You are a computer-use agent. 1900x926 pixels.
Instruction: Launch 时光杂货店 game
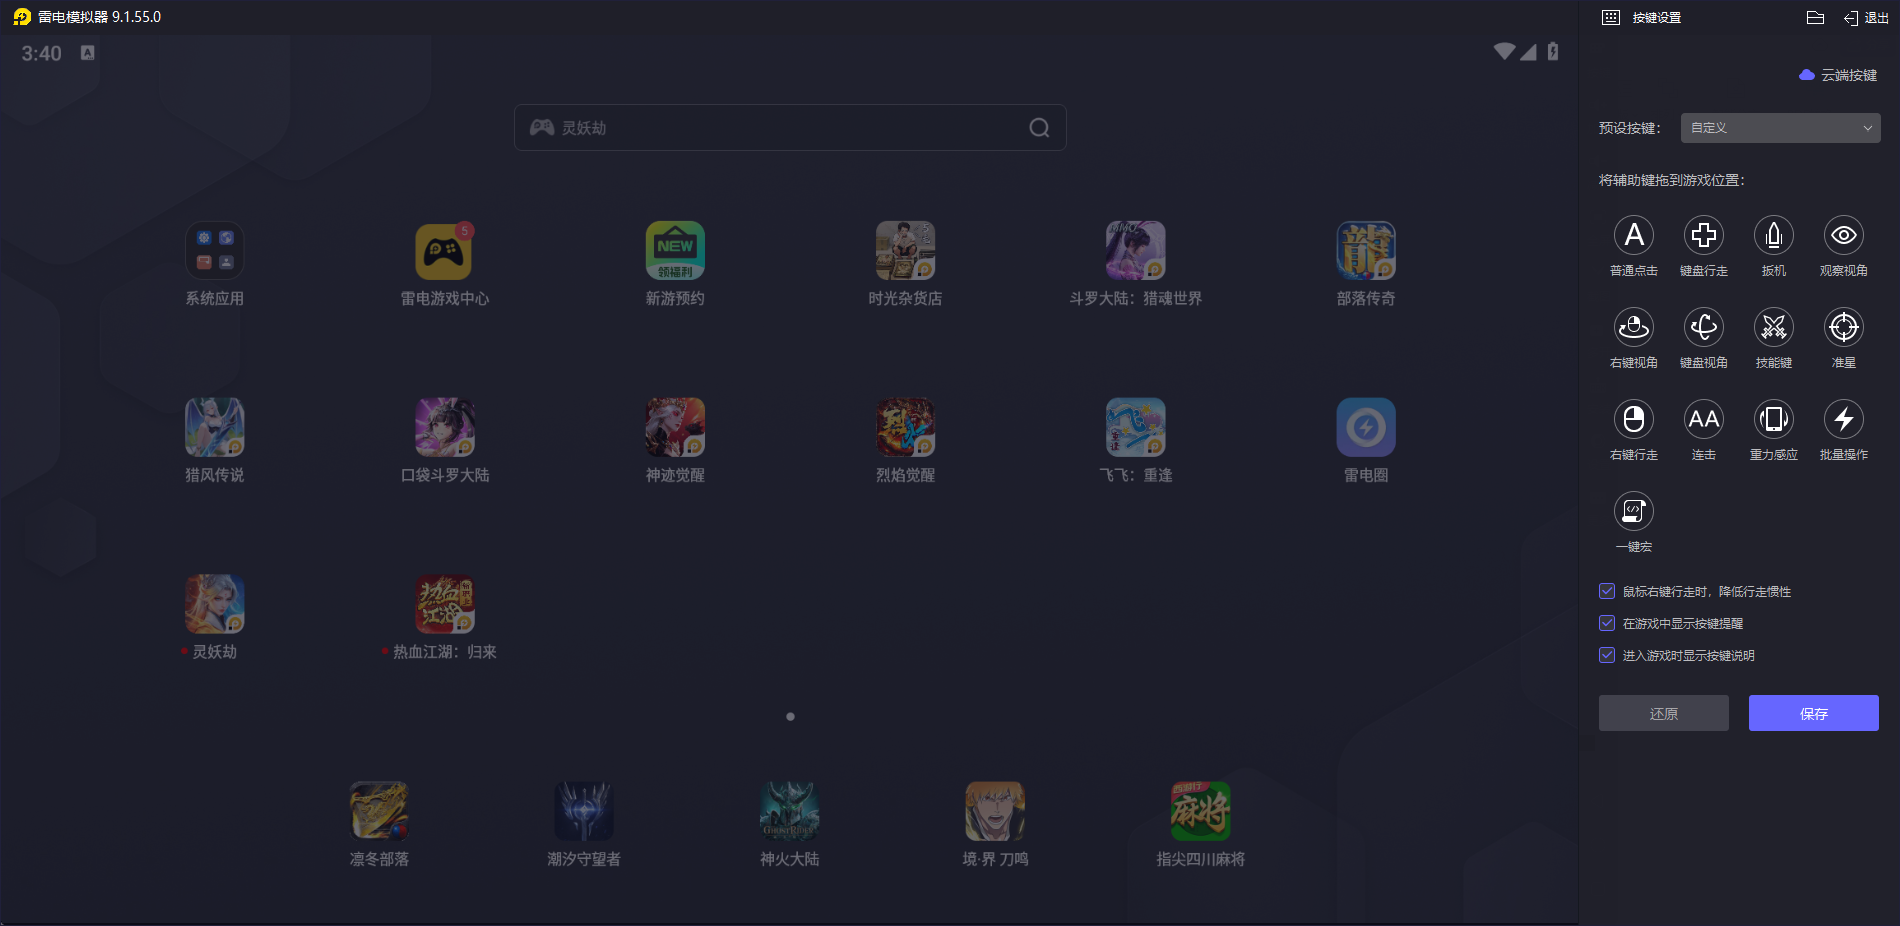point(905,250)
